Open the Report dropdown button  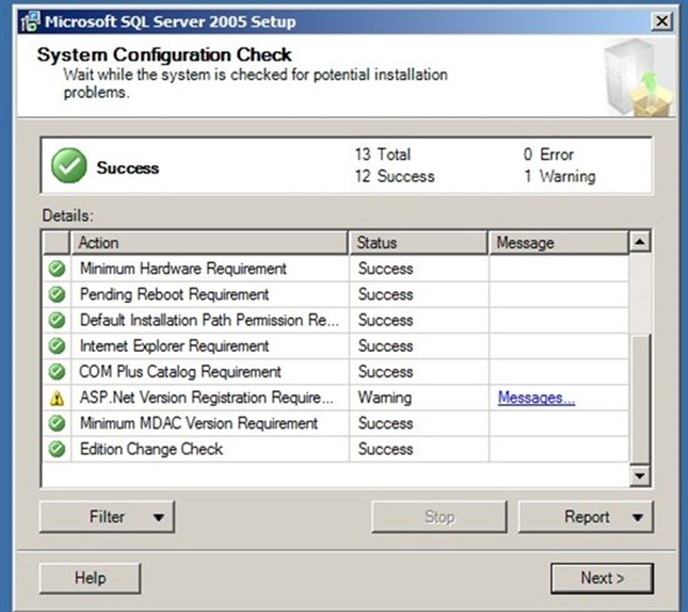[x=586, y=517]
